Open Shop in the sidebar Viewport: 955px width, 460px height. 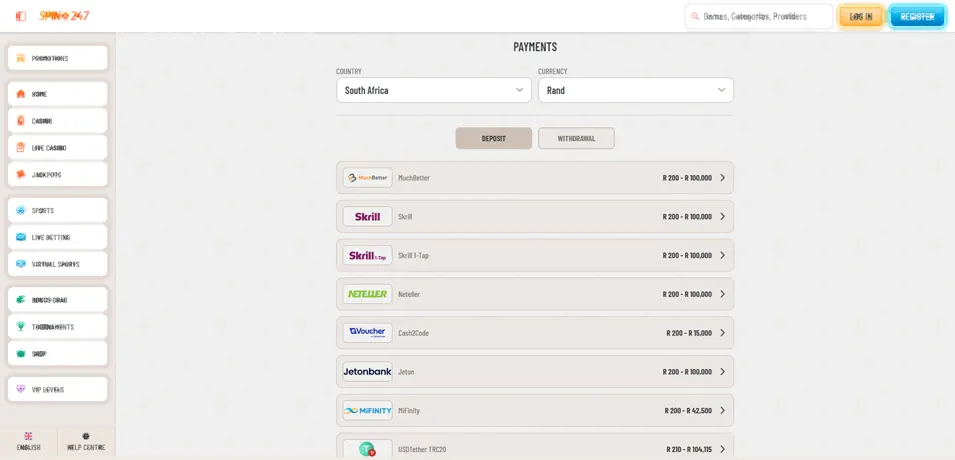pyautogui.click(x=57, y=354)
